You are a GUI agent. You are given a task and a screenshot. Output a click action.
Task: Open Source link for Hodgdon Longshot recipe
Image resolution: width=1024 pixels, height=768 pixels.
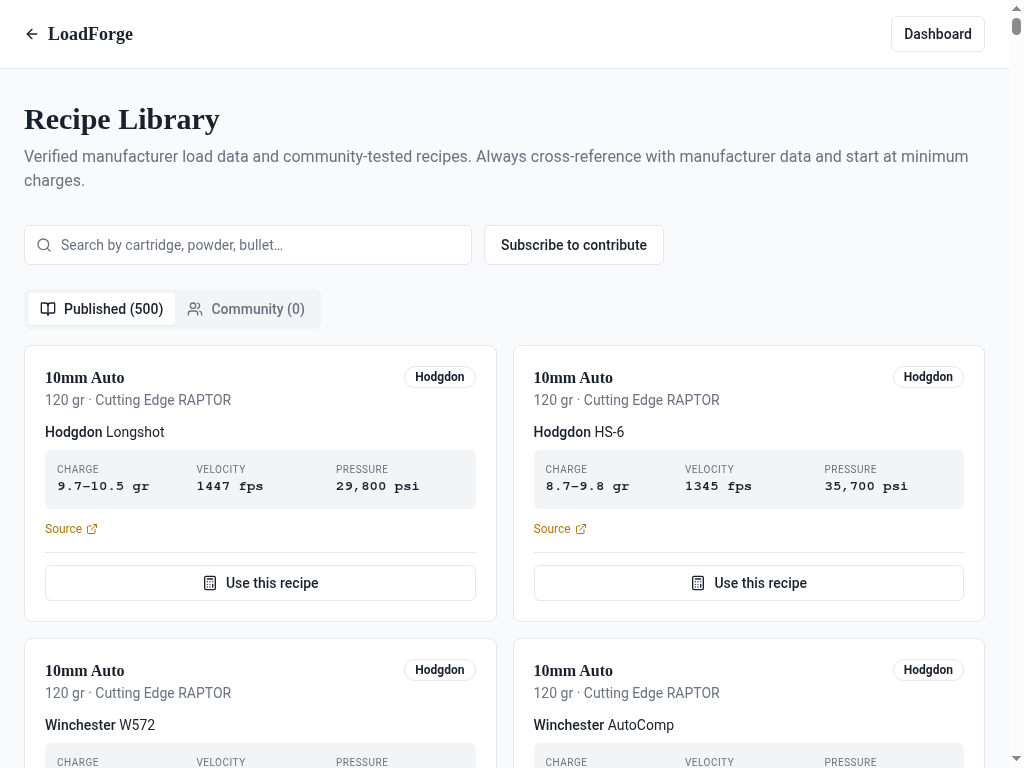[71, 529]
